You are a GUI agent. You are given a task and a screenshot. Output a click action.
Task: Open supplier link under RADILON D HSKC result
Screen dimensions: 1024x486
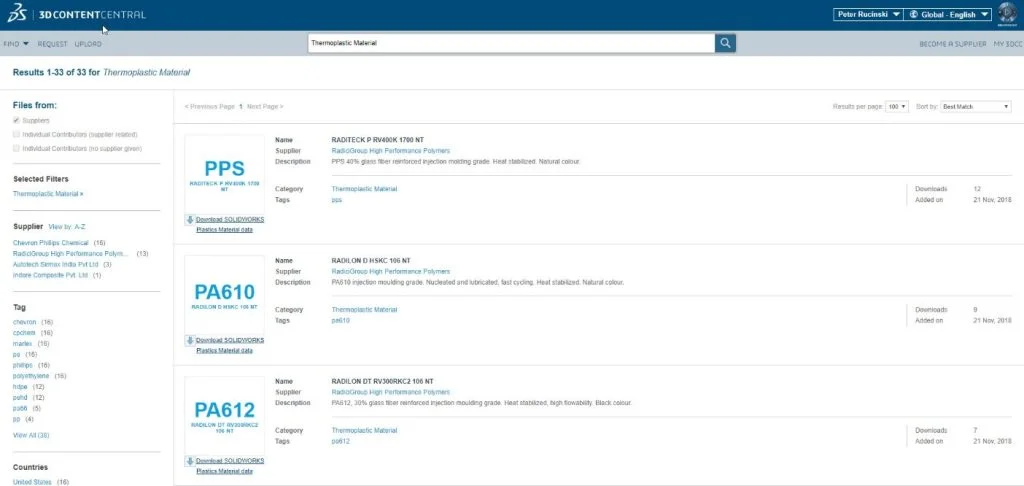click(391, 271)
